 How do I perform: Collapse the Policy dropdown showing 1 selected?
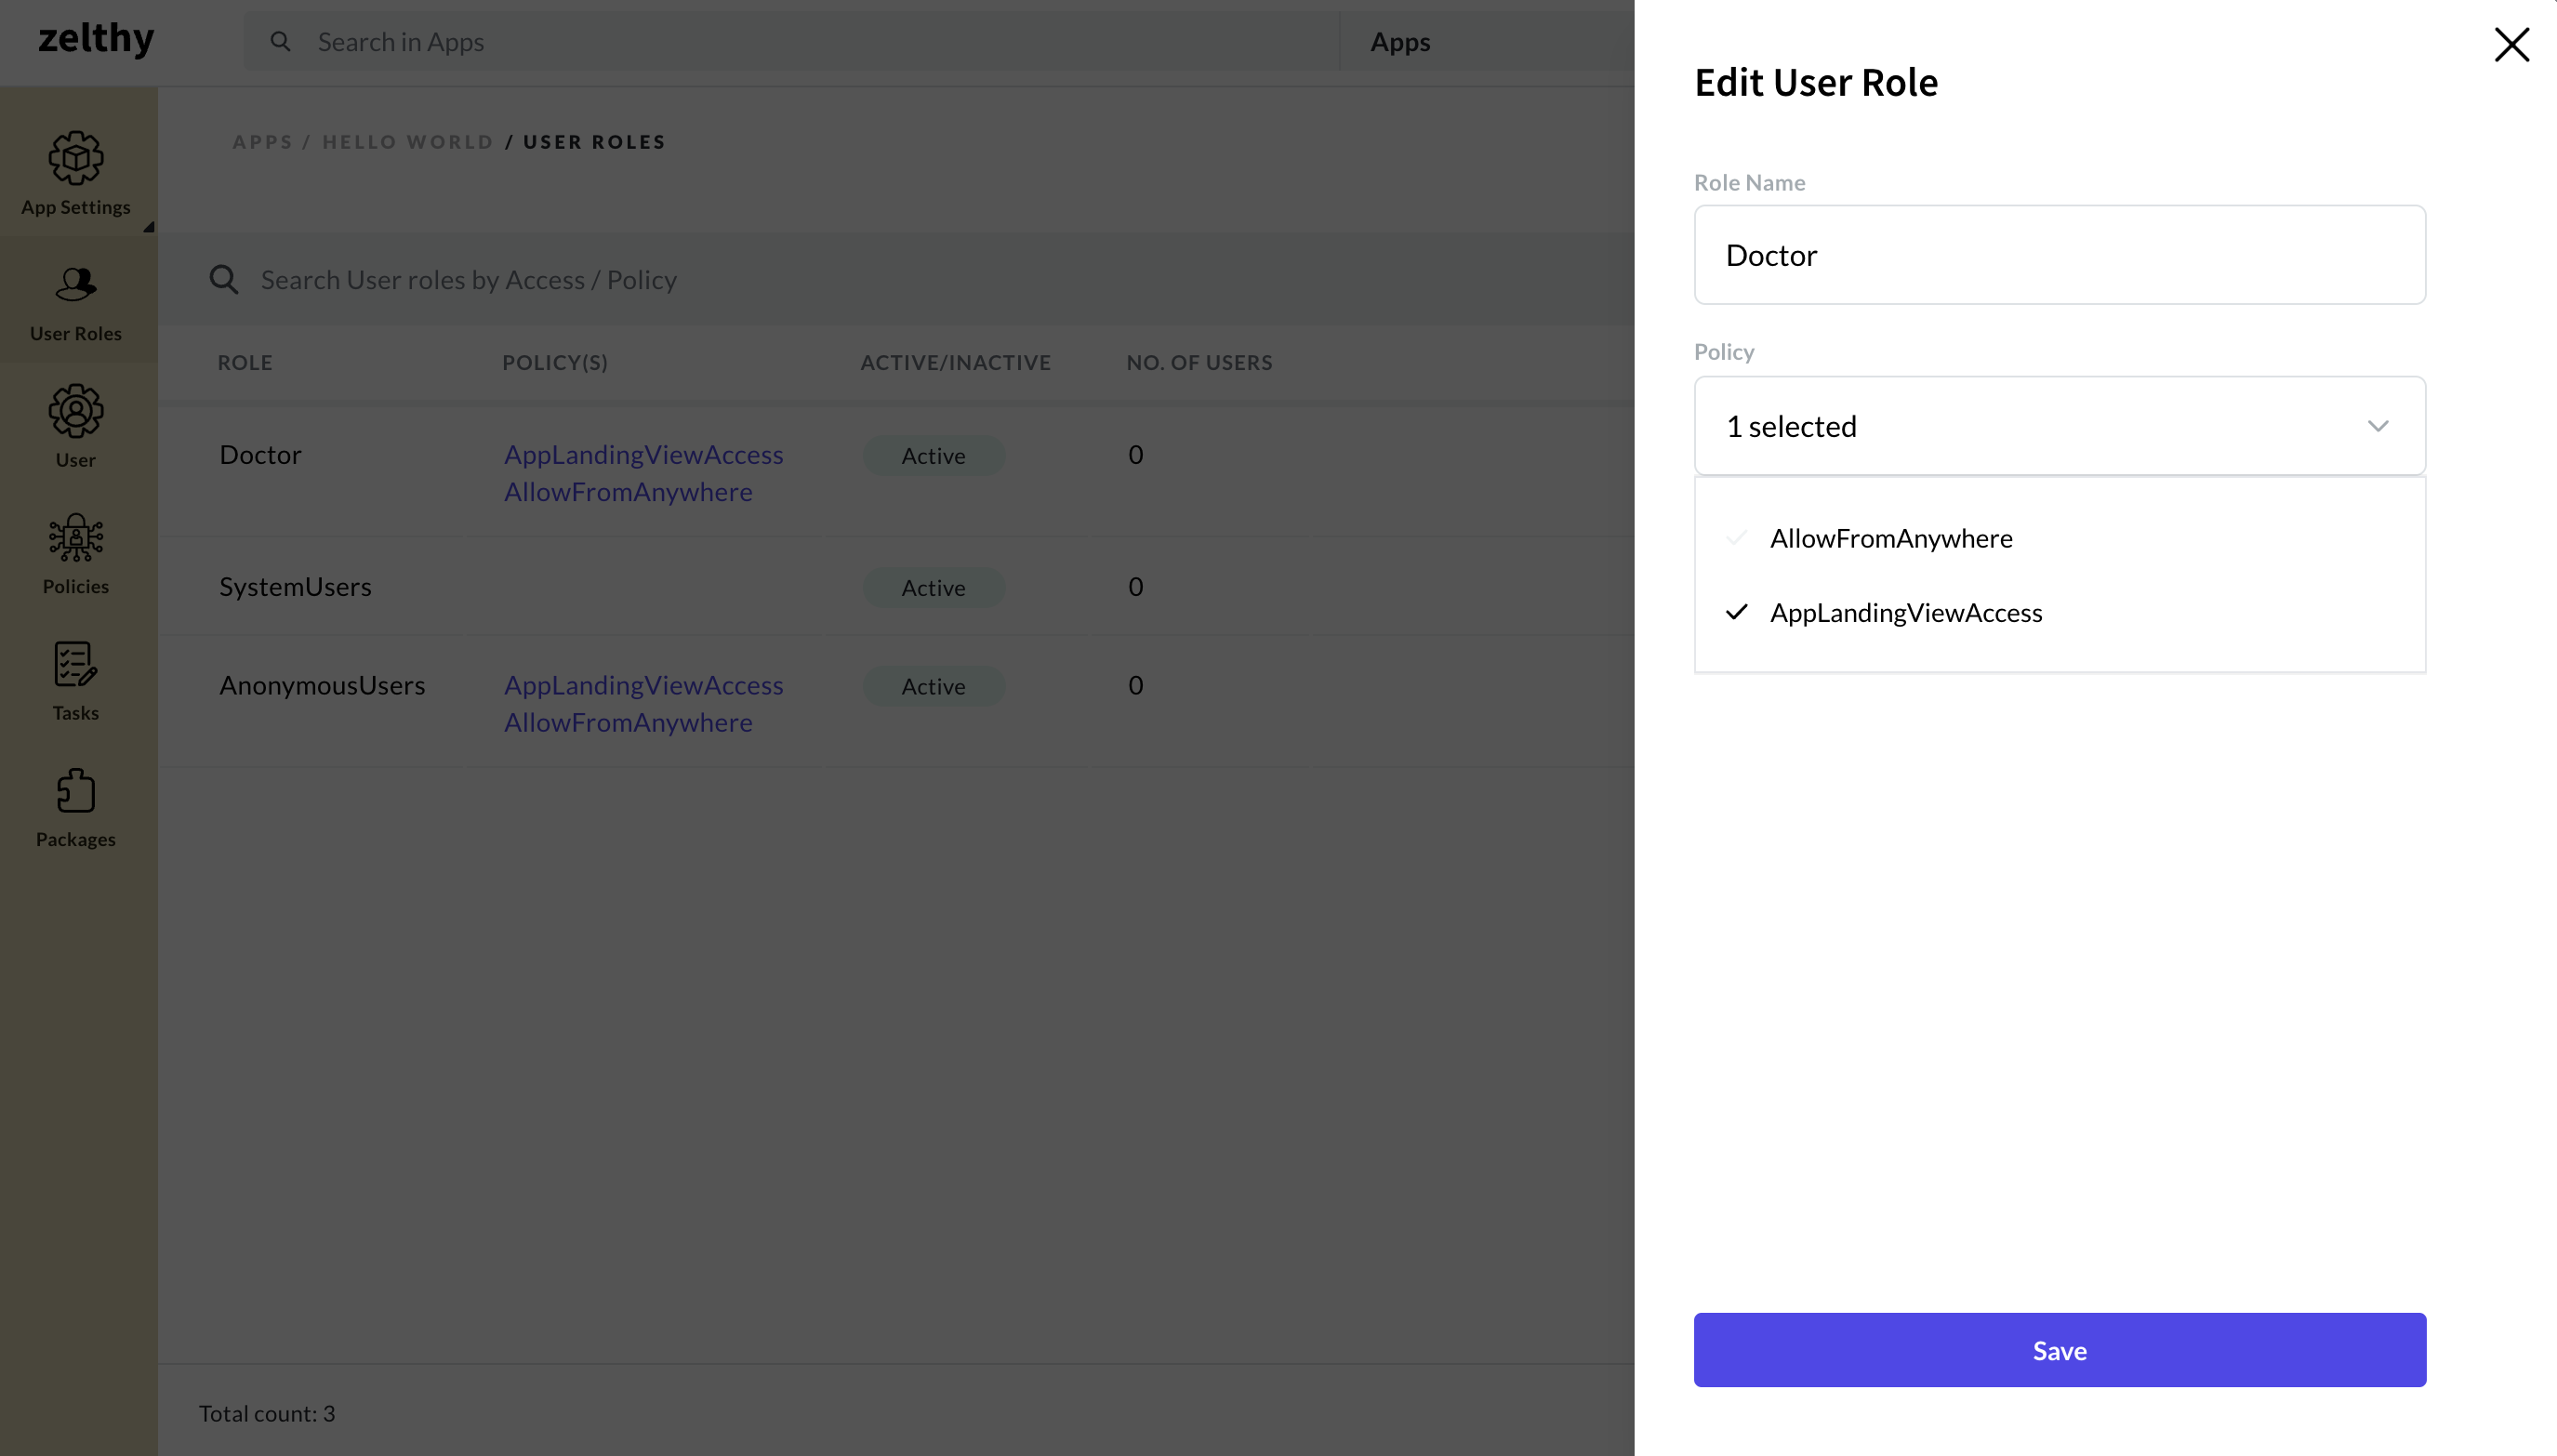[x=2059, y=426]
